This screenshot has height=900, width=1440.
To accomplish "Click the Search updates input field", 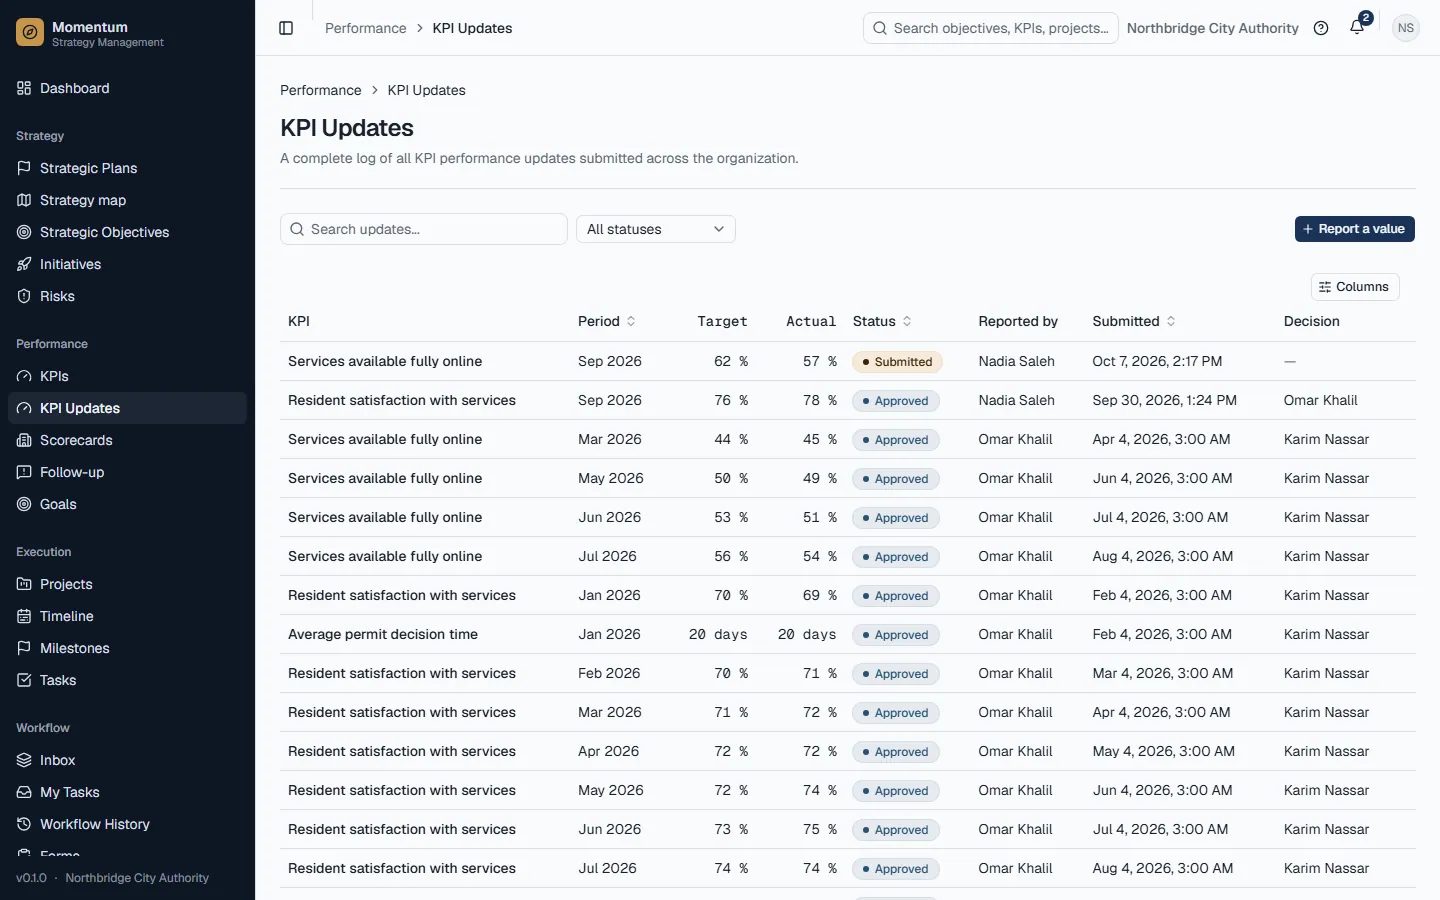I will click(424, 229).
